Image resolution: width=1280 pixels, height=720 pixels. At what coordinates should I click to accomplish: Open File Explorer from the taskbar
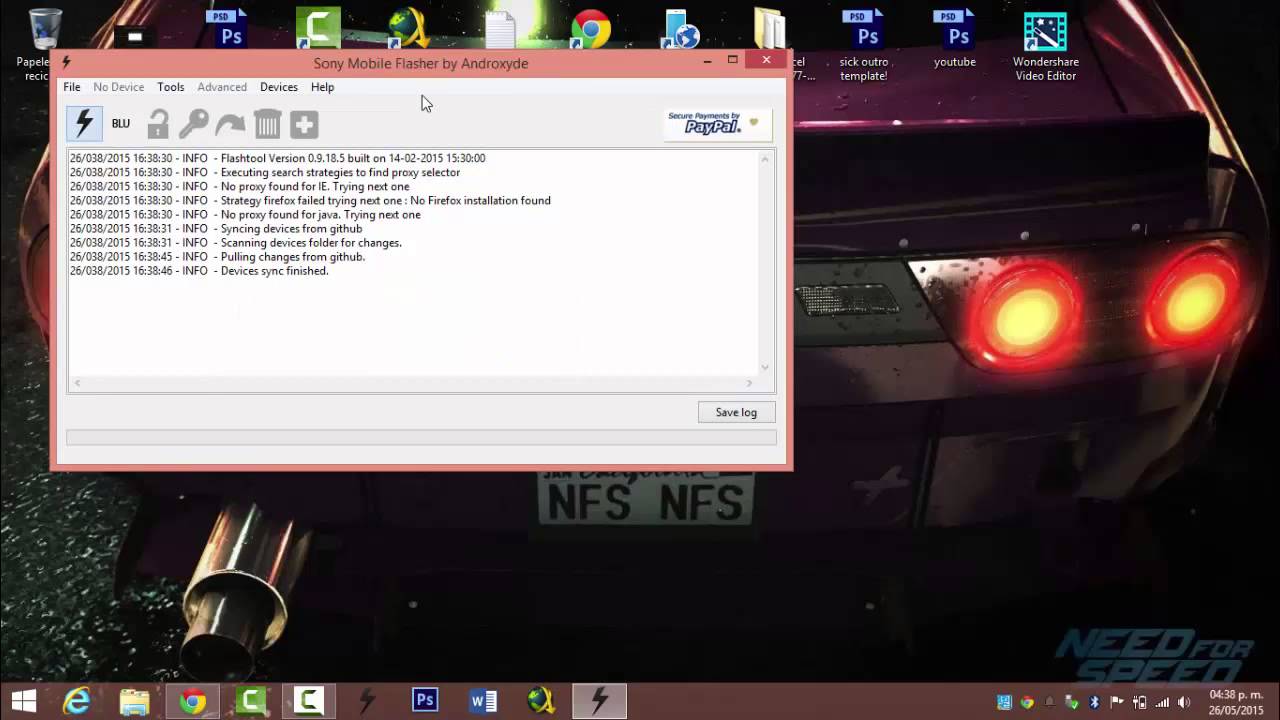pyautogui.click(x=135, y=701)
